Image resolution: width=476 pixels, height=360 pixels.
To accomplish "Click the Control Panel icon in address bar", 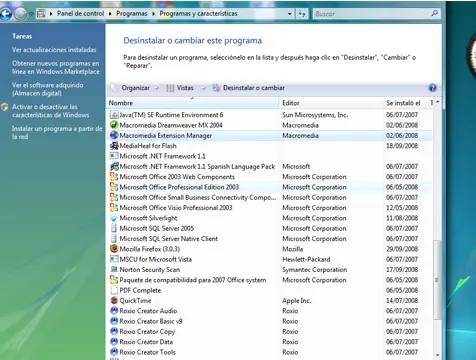I will coord(41,14).
